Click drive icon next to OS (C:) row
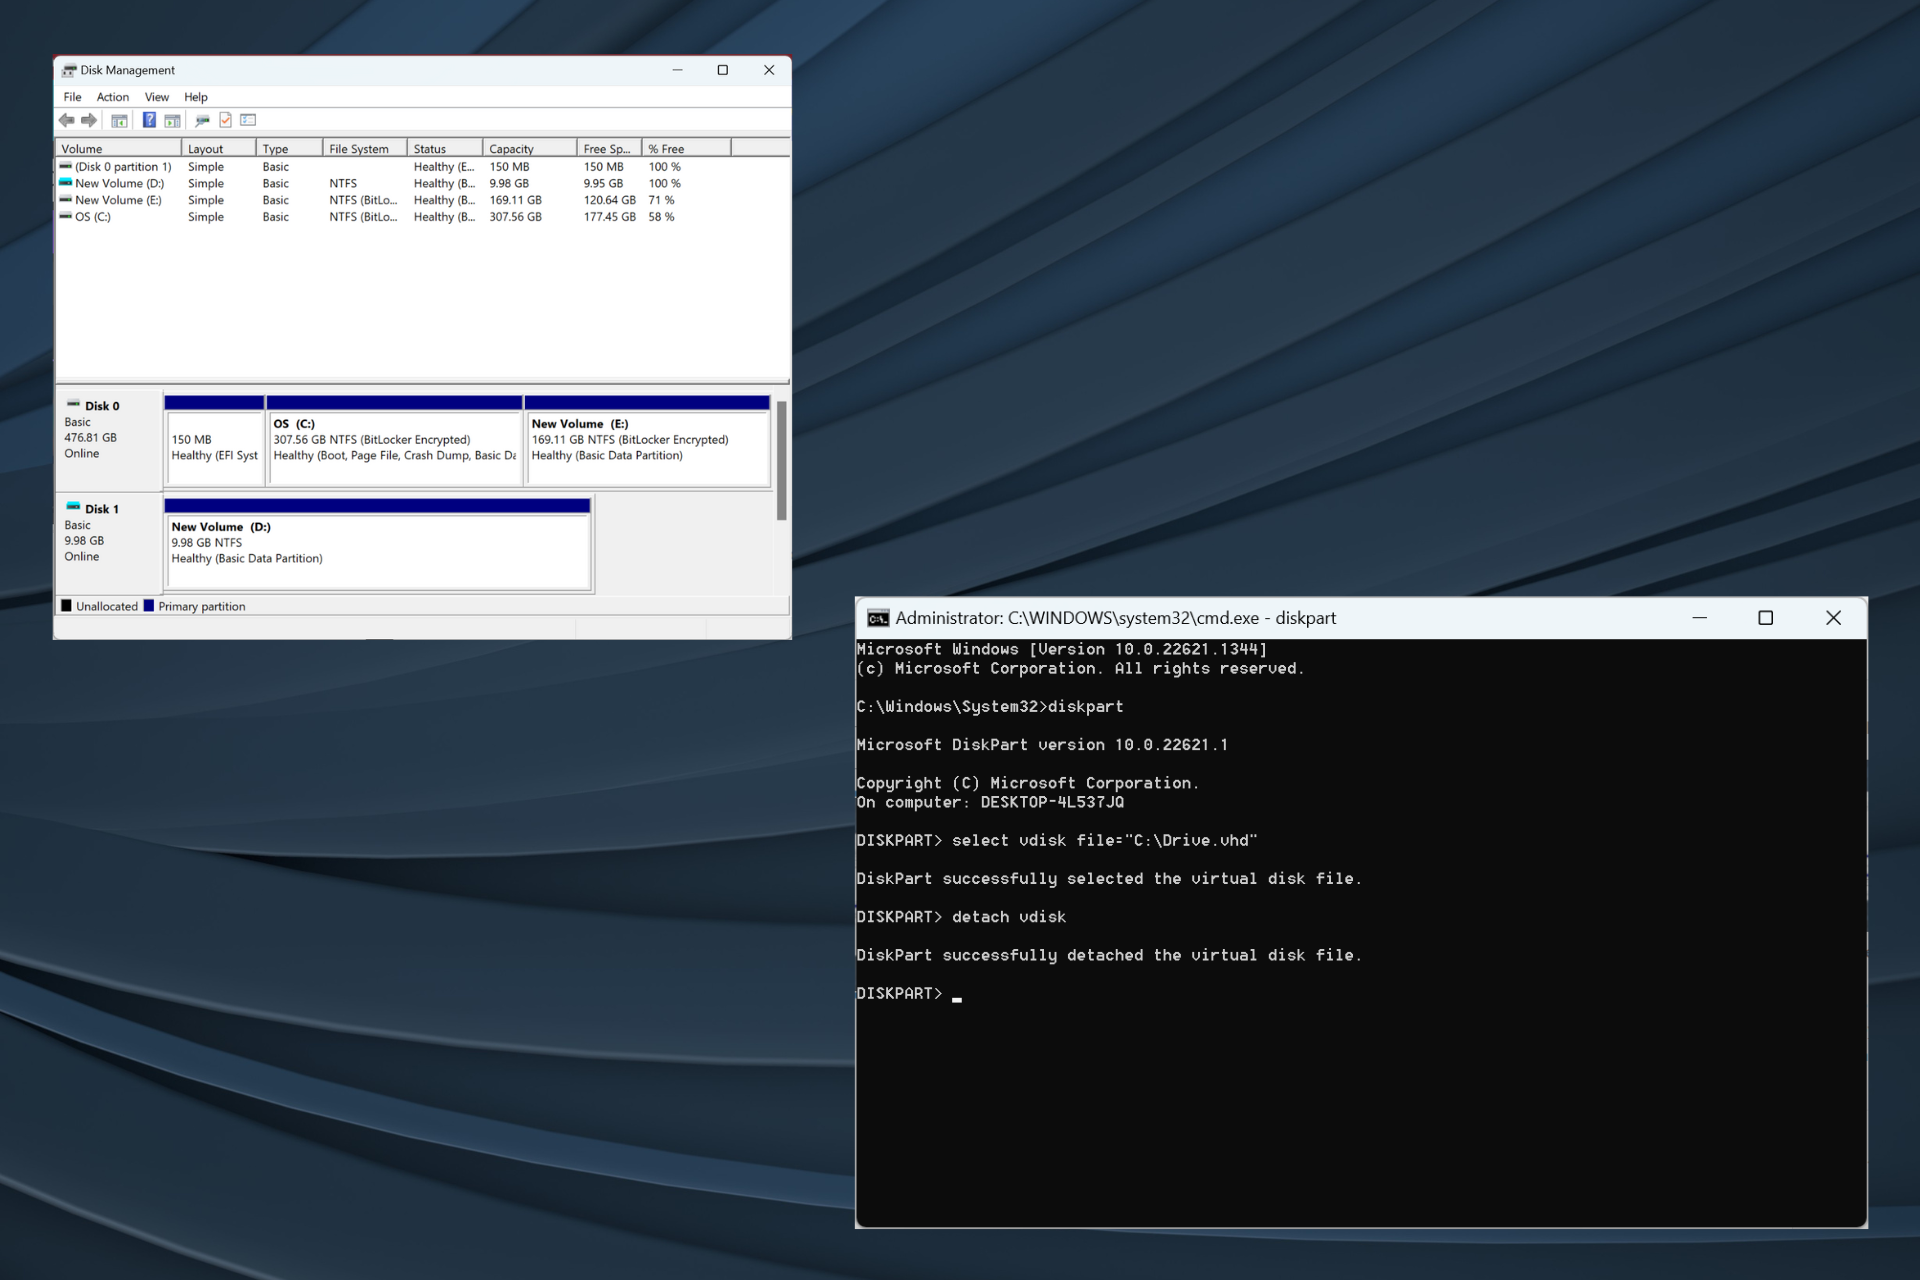Screen dimensions: 1920x1280 click(x=66, y=216)
